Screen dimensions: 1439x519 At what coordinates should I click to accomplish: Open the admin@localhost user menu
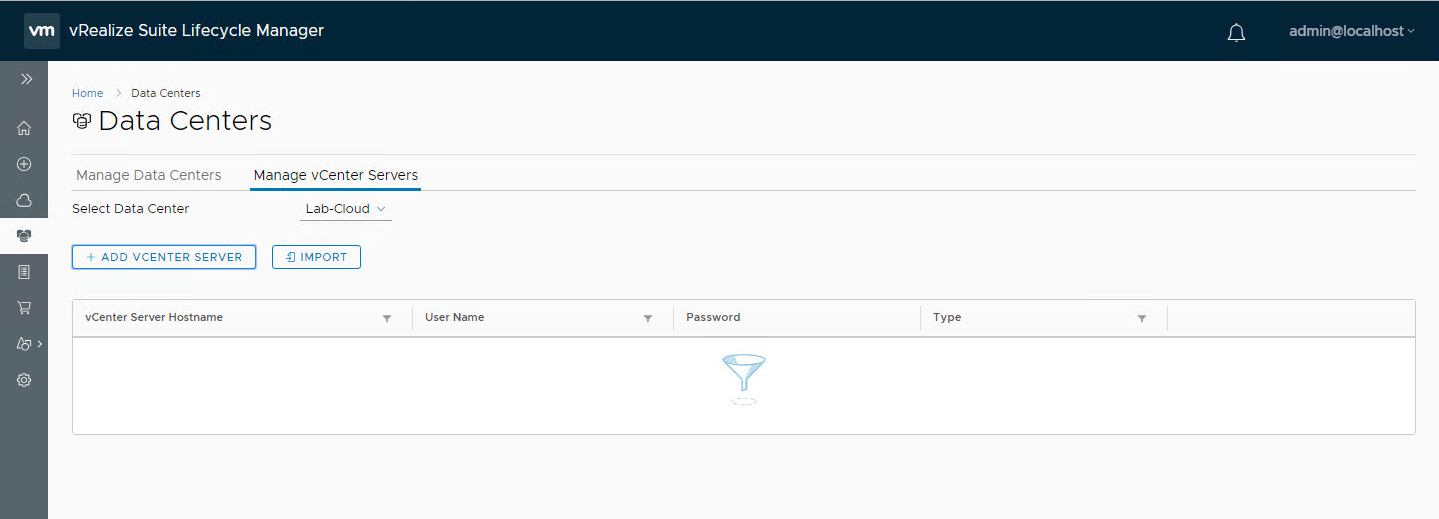(1351, 31)
